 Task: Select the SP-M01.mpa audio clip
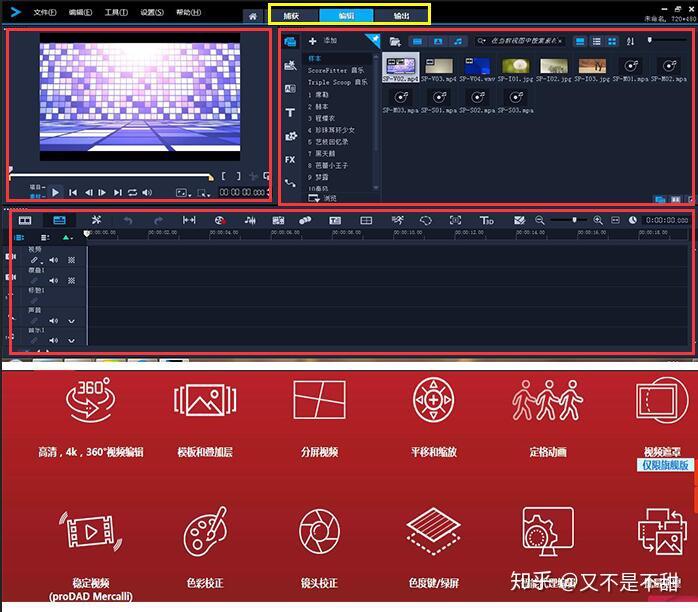630,69
